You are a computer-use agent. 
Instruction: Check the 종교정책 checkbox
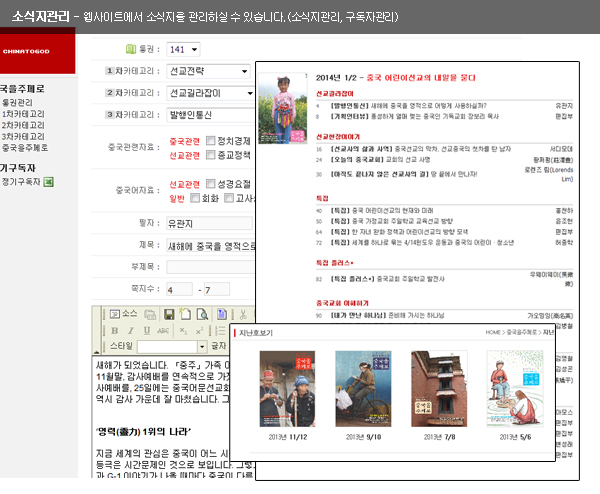pyautogui.click(x=210, y=156)
